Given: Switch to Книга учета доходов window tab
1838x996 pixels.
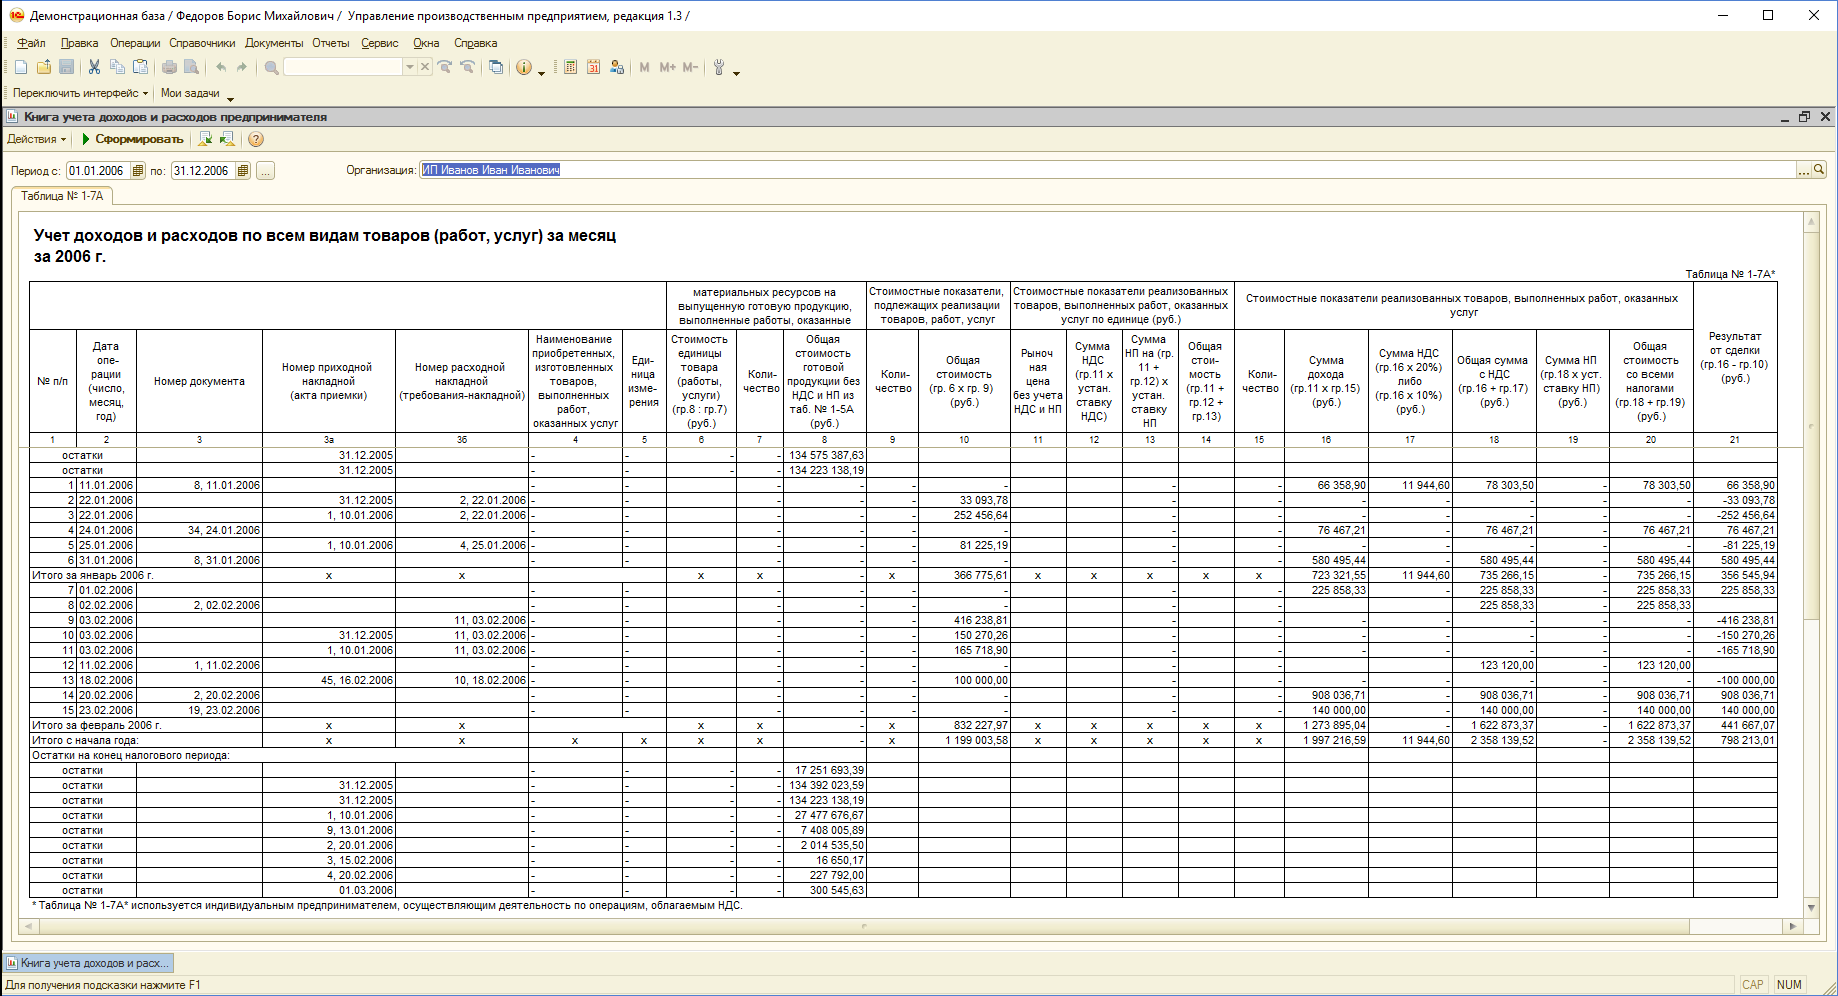Looking at the screenshot, I should pyautogui.click(x=88, y=963).
